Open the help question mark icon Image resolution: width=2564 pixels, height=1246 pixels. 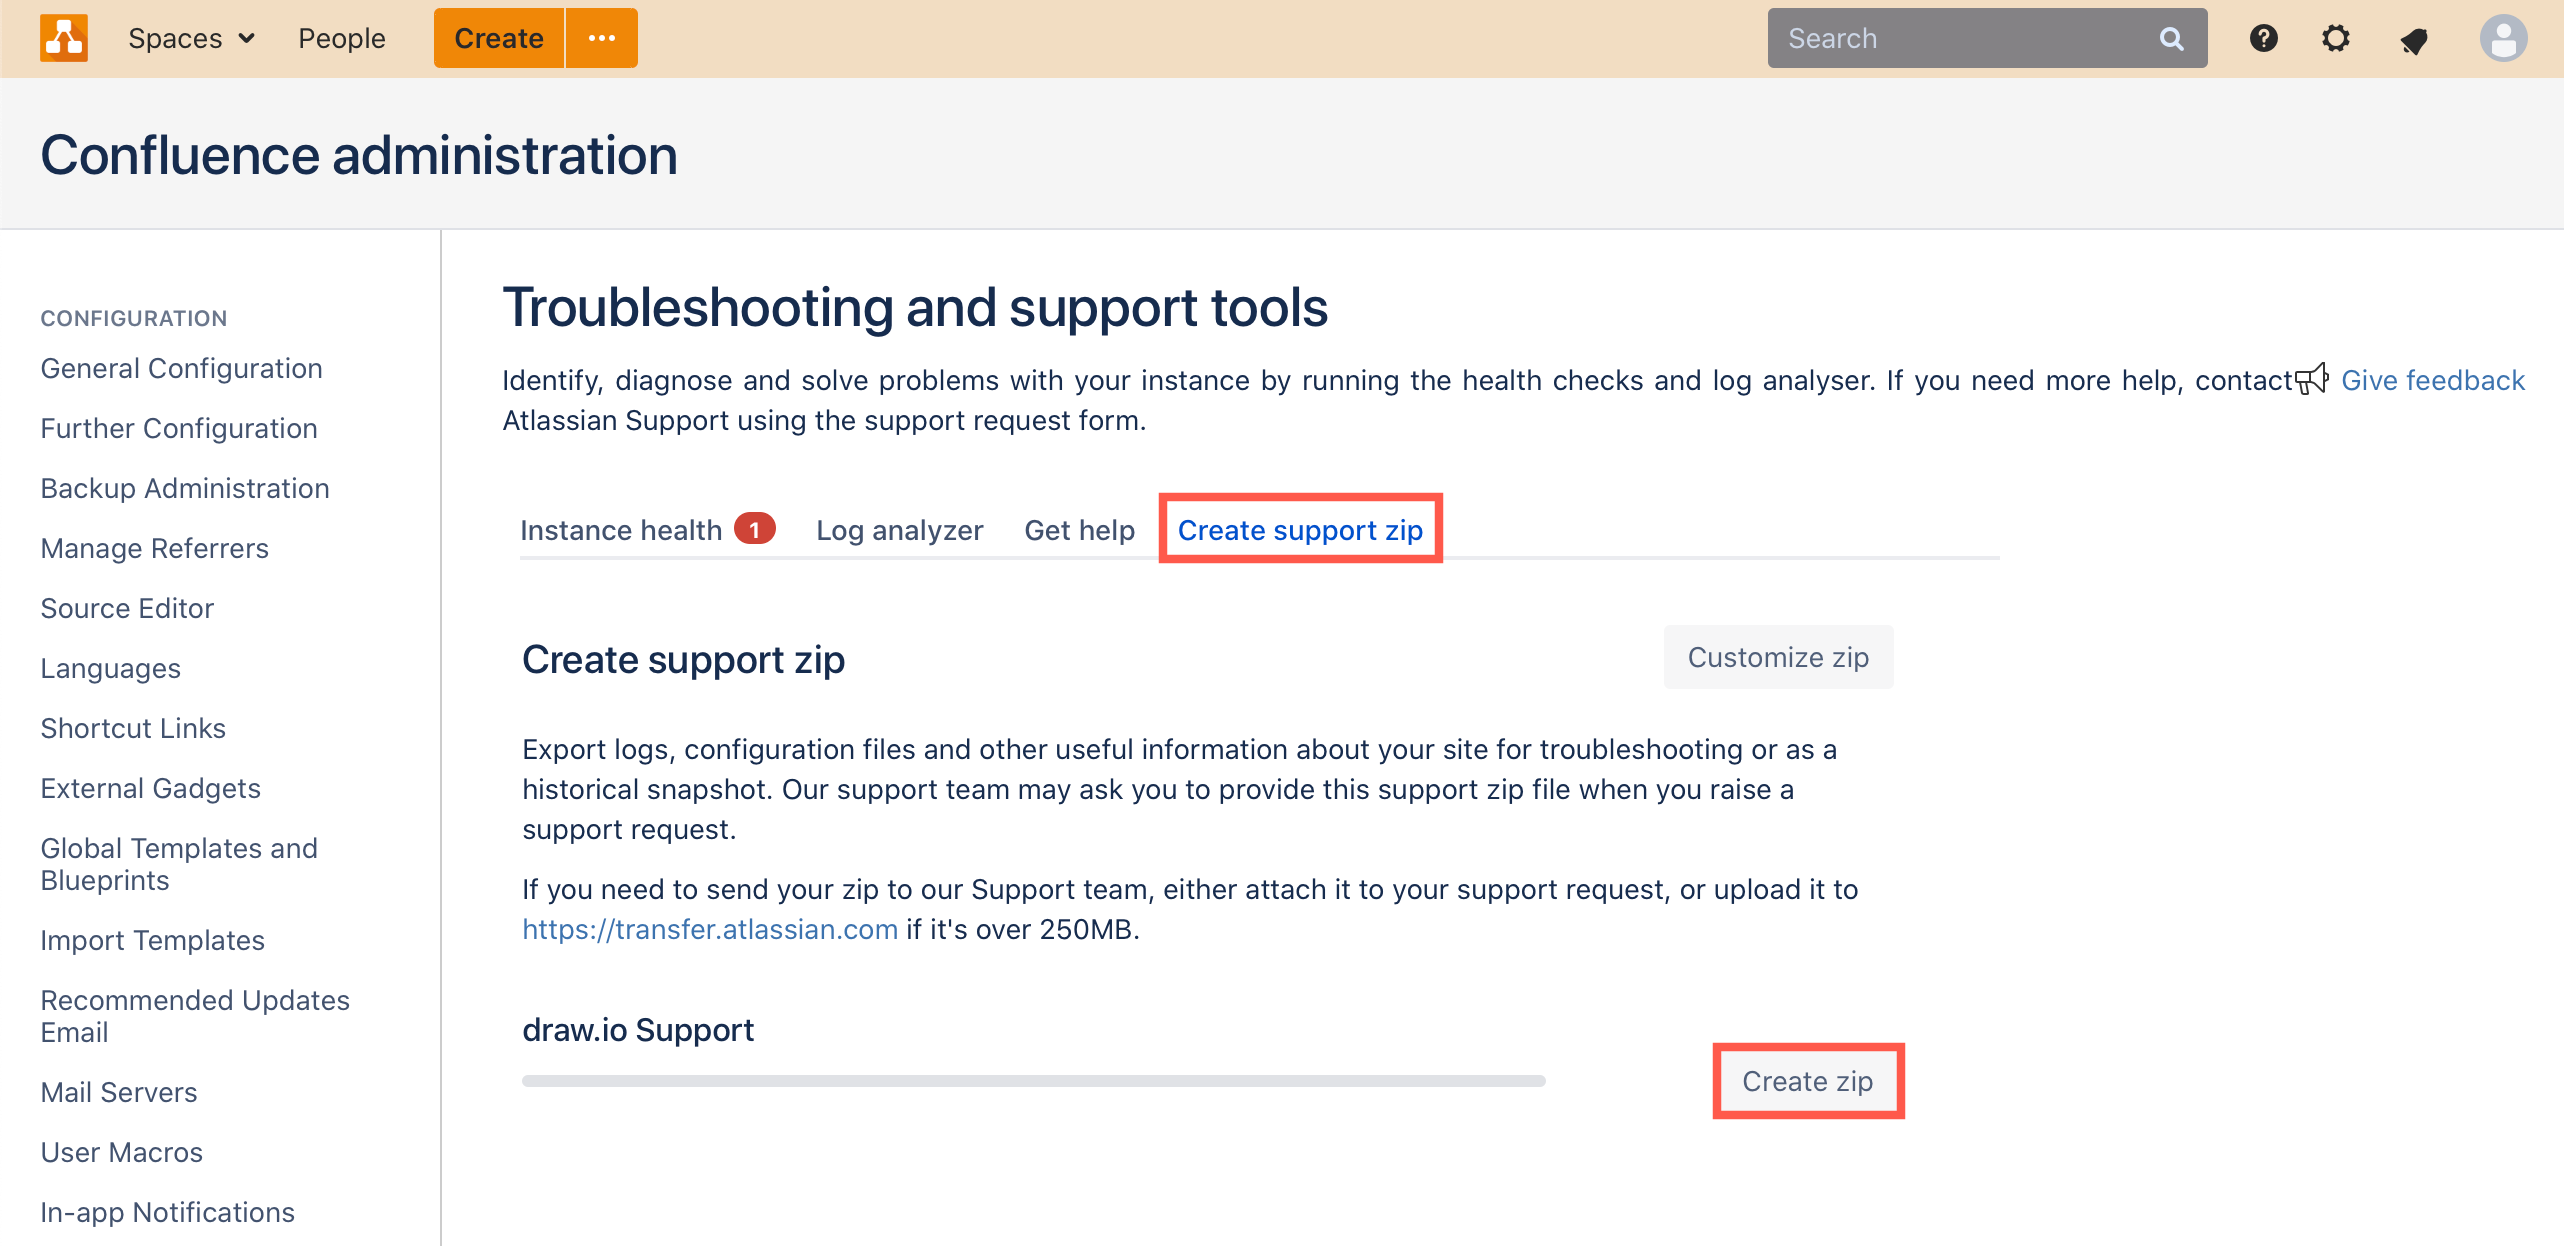(2263, 37)
